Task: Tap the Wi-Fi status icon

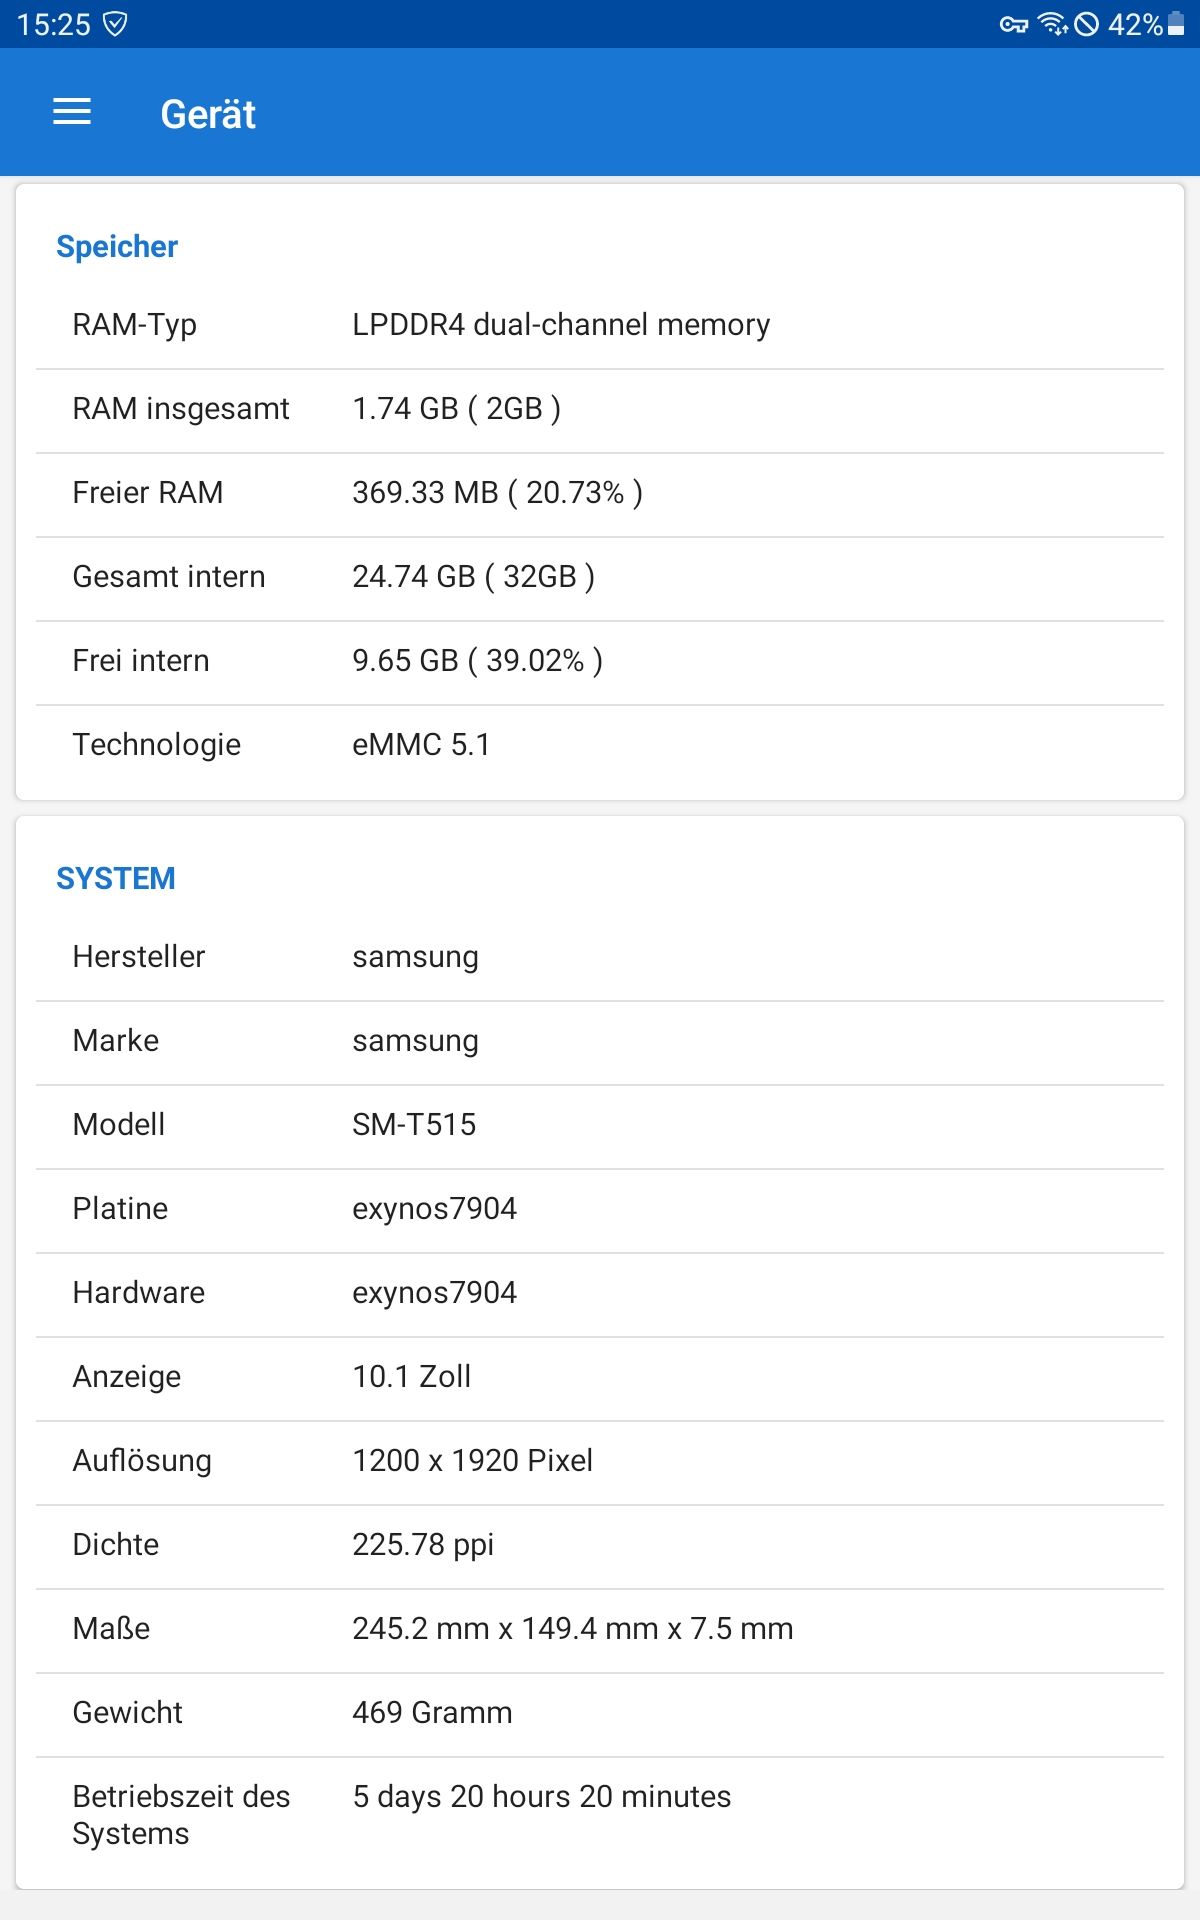Action: tap(1053, 24)
